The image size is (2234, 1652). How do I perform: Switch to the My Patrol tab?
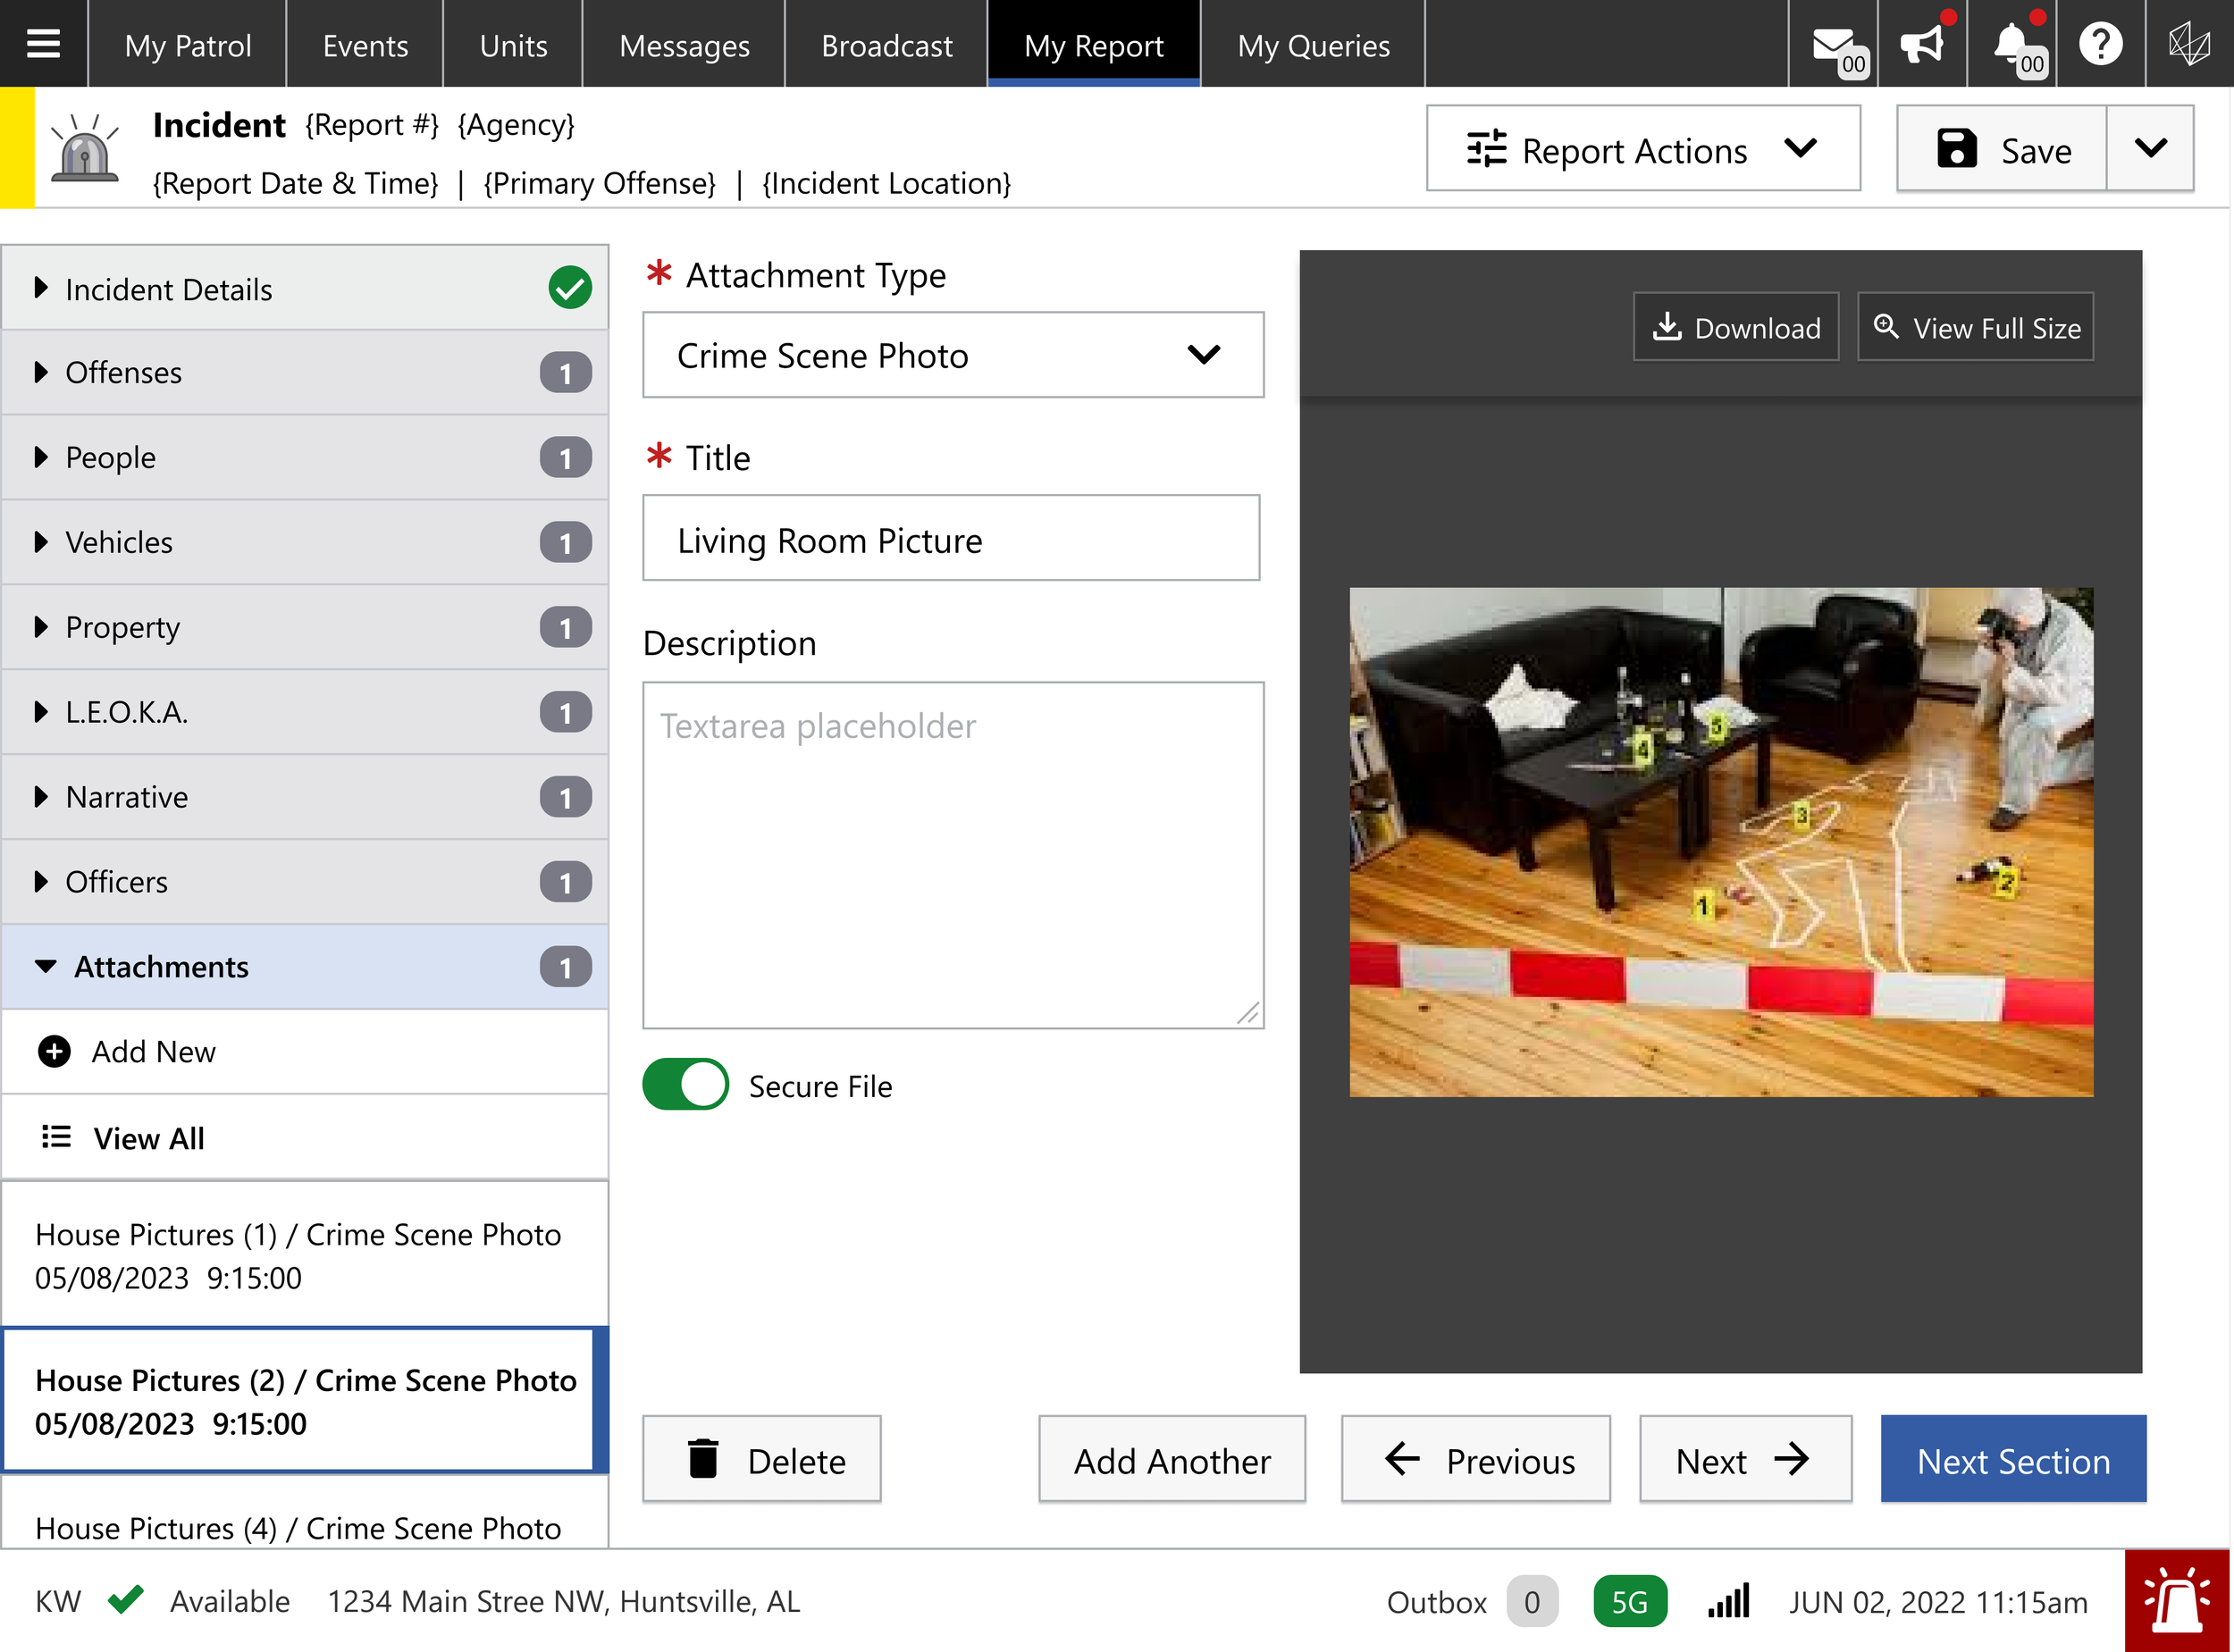(x=188, y=44)
